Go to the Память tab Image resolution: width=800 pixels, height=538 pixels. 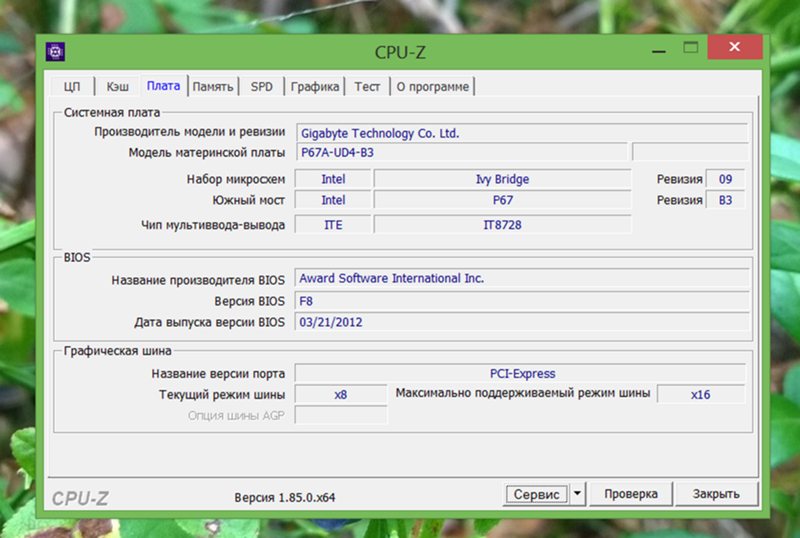coord(213,87)
